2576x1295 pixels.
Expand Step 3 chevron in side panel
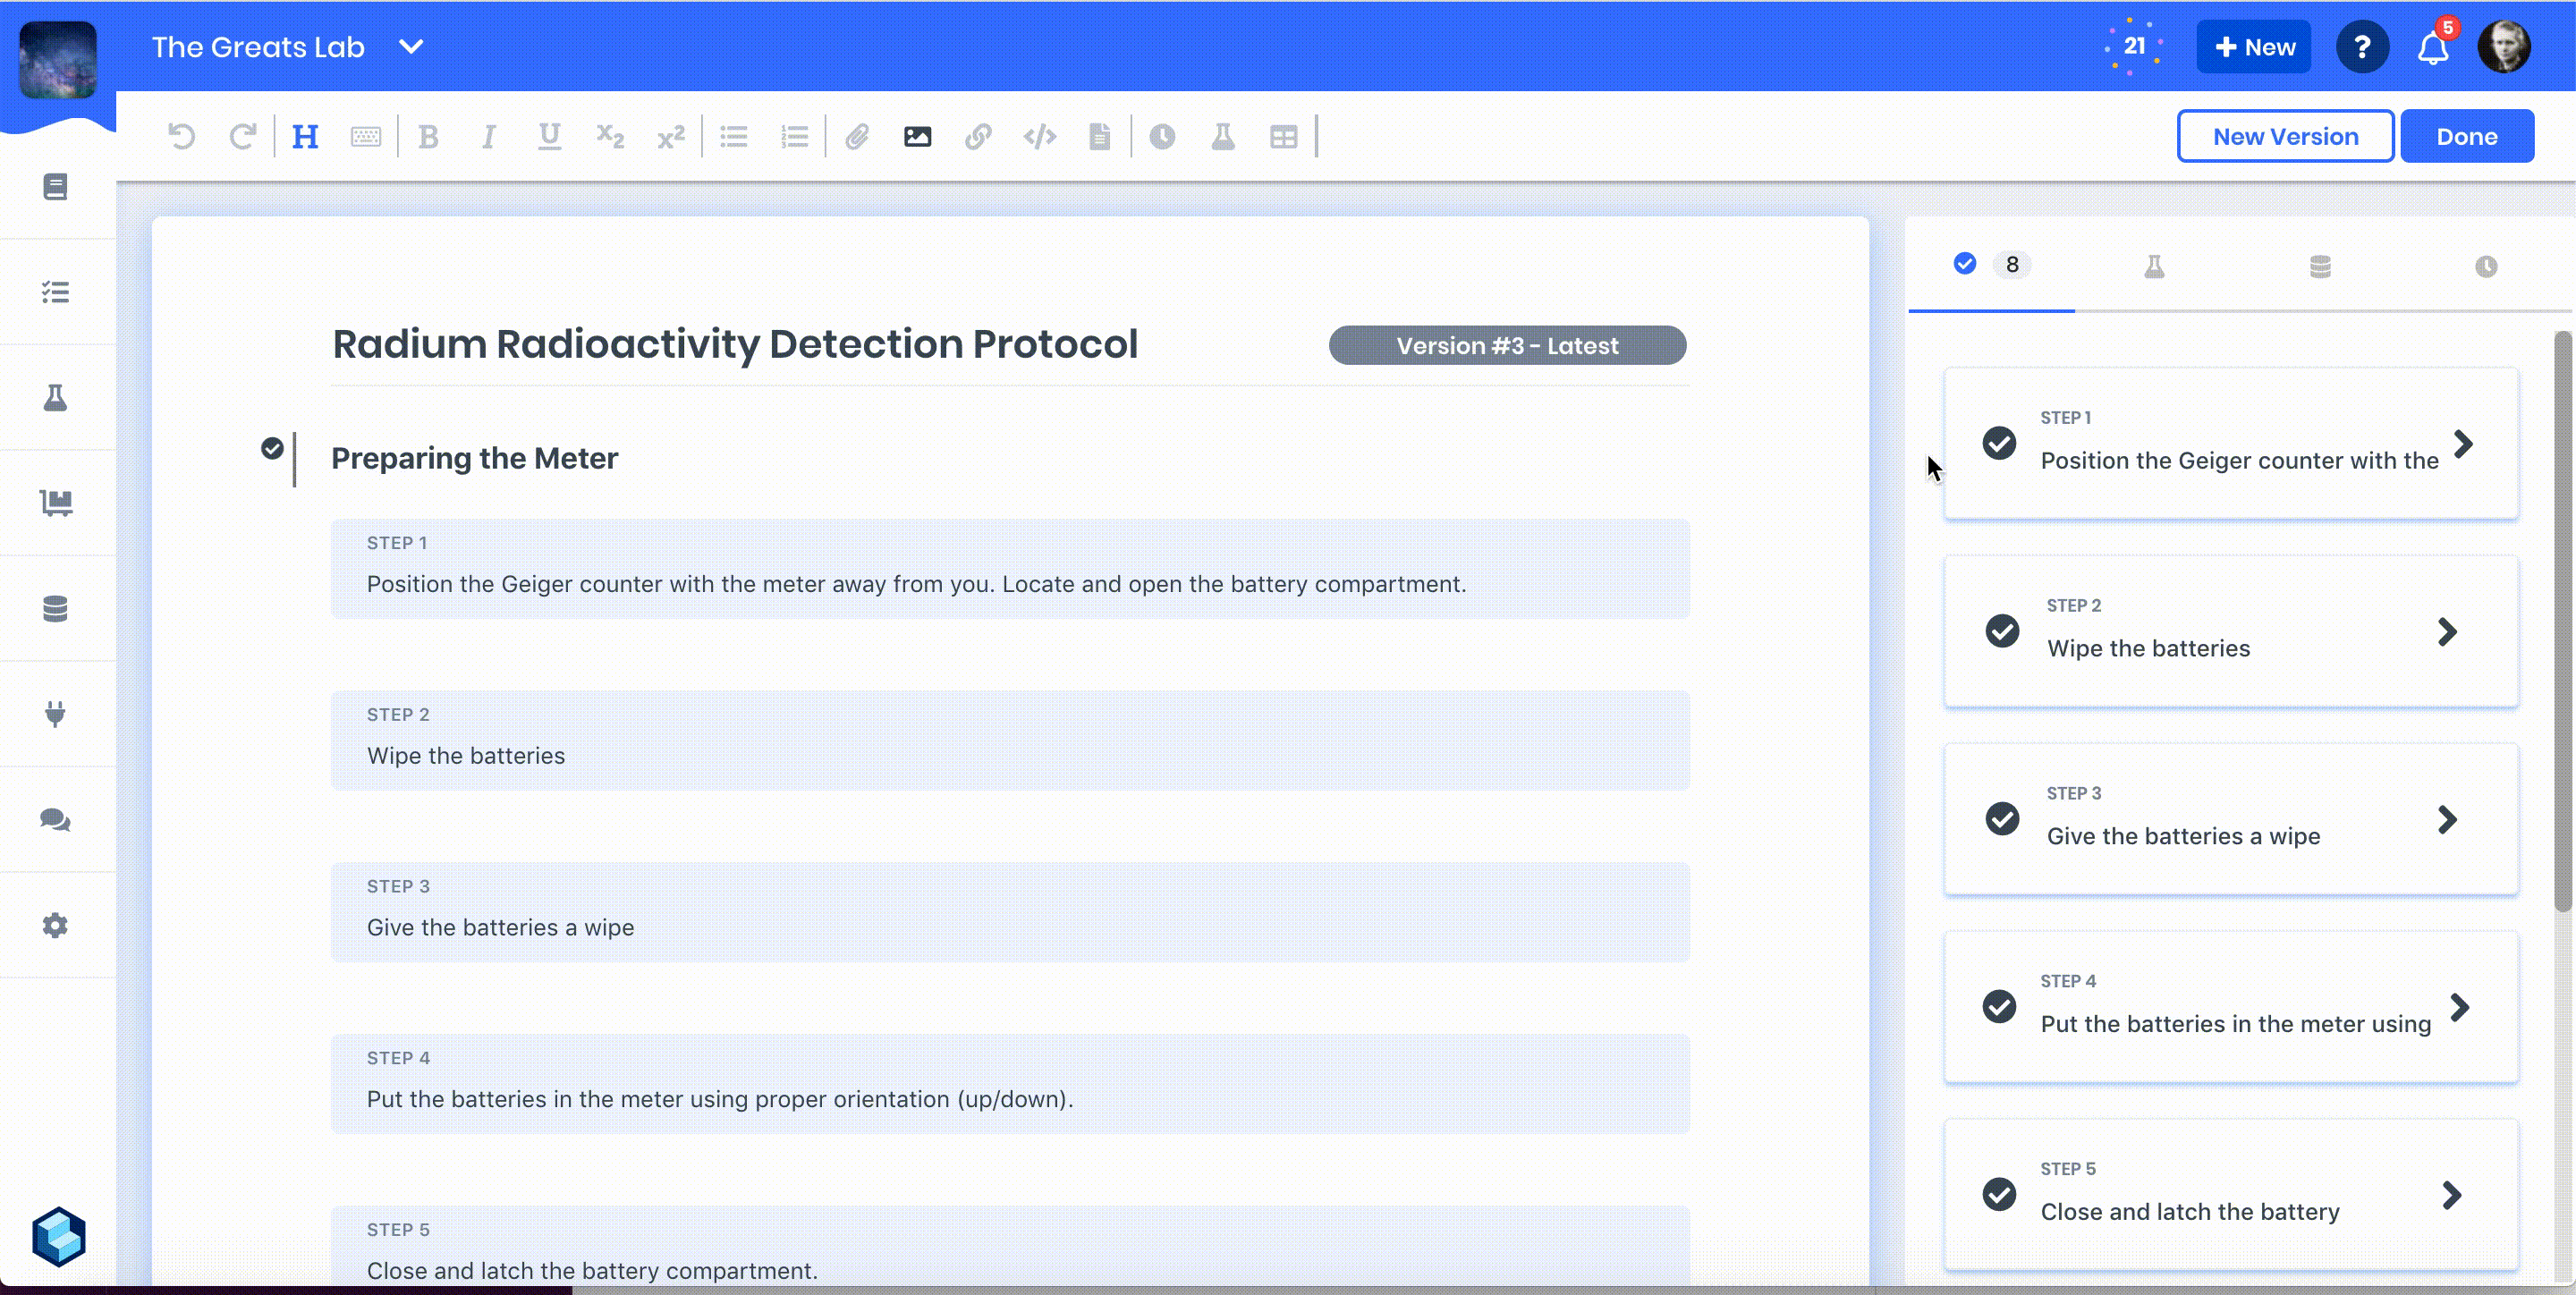tap(2447, 819)
